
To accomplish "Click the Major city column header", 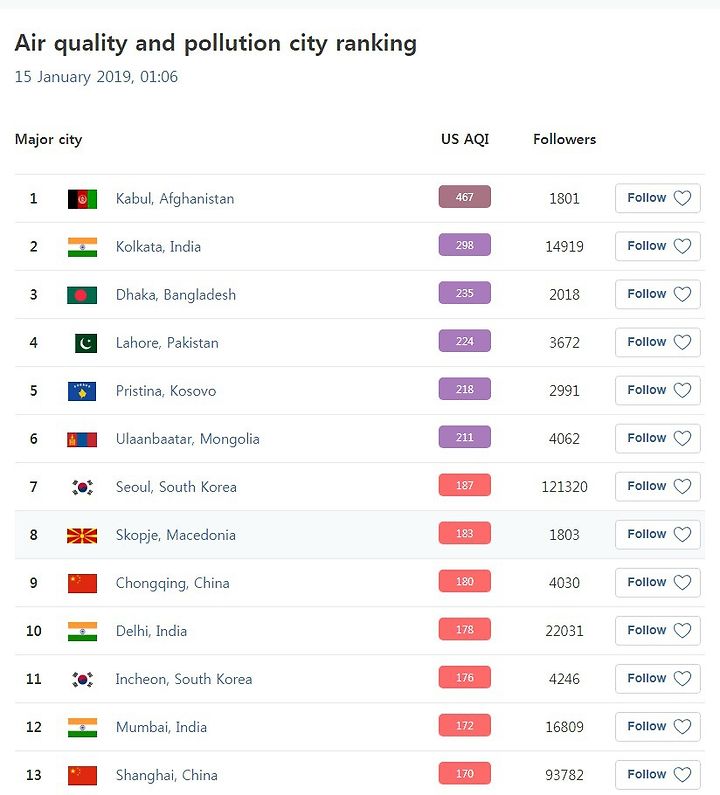I will tap(48, 139).
